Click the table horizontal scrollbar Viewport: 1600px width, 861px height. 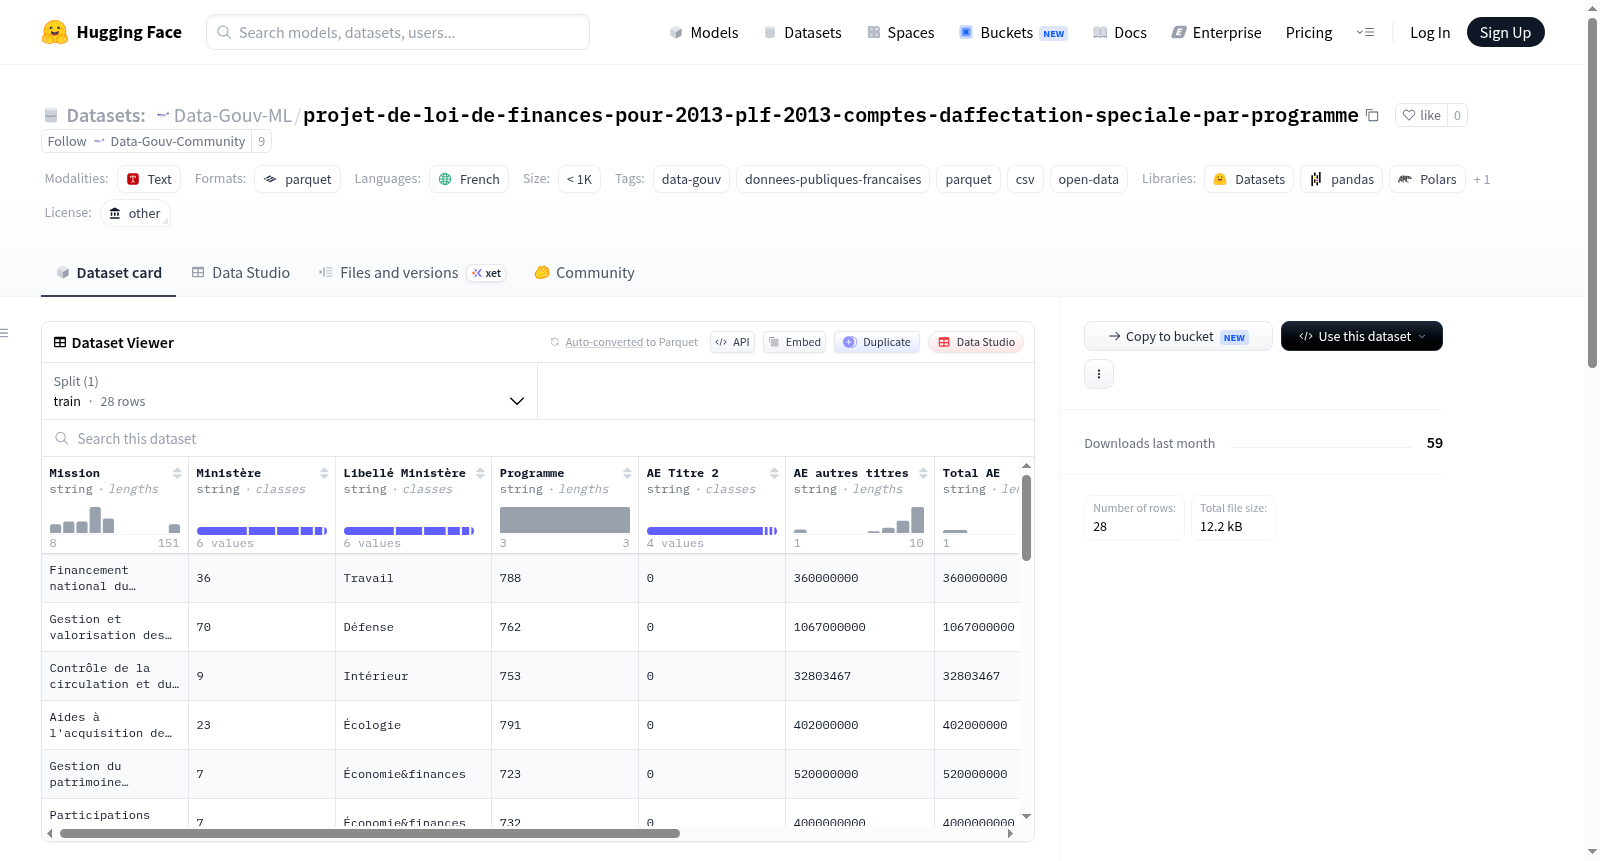pyautogui.click(x=370, y=833)
